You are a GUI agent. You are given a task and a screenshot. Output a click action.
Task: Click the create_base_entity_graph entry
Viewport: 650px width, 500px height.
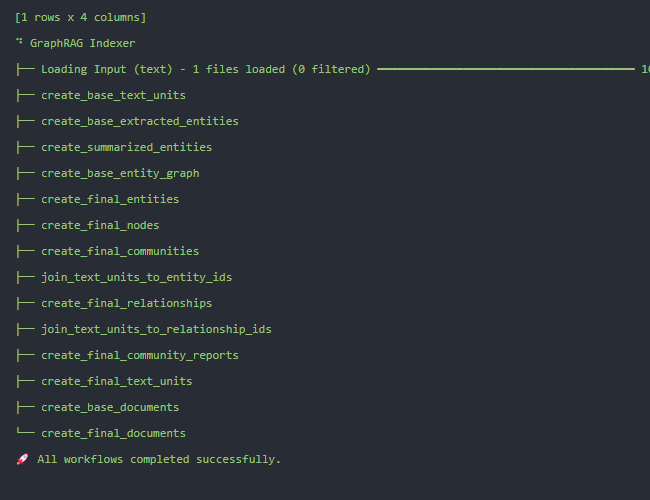click(120, 174)
